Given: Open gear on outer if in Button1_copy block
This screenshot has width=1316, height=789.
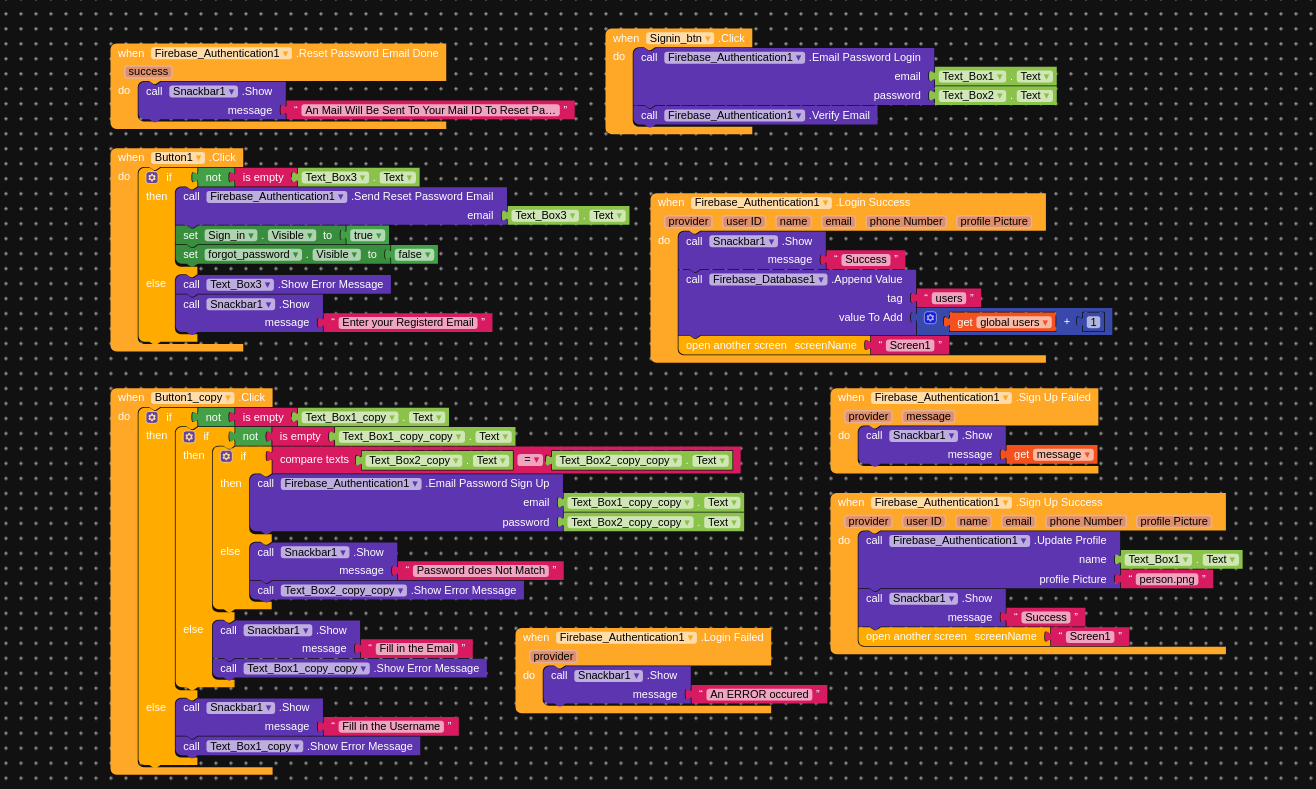Looking at the screenshot, I should tap(152, 417).
